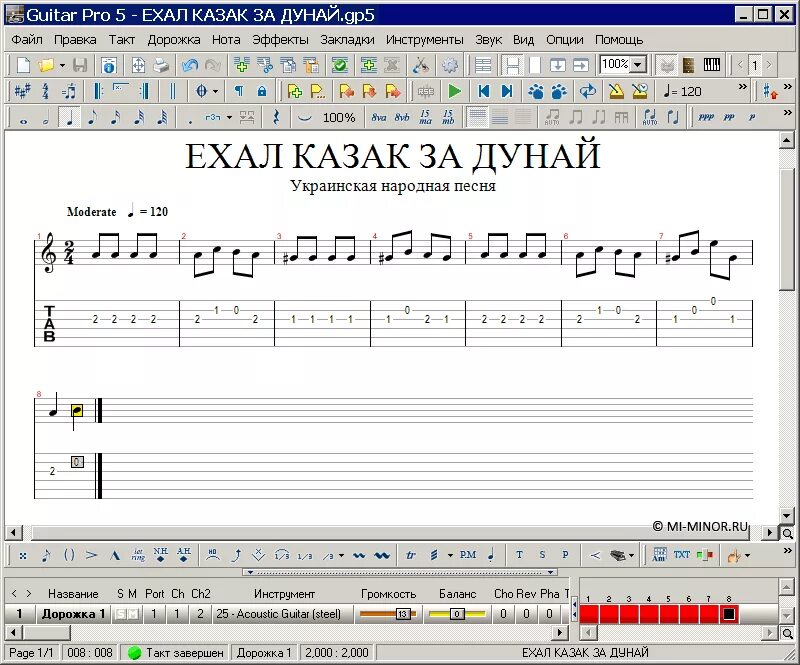Save the score using the floppy disk icon

point(80,65)
